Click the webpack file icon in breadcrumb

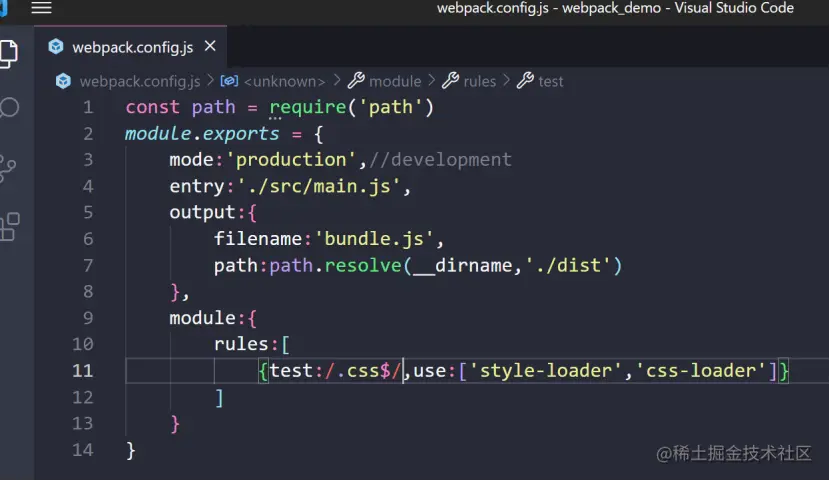point(64,81)
